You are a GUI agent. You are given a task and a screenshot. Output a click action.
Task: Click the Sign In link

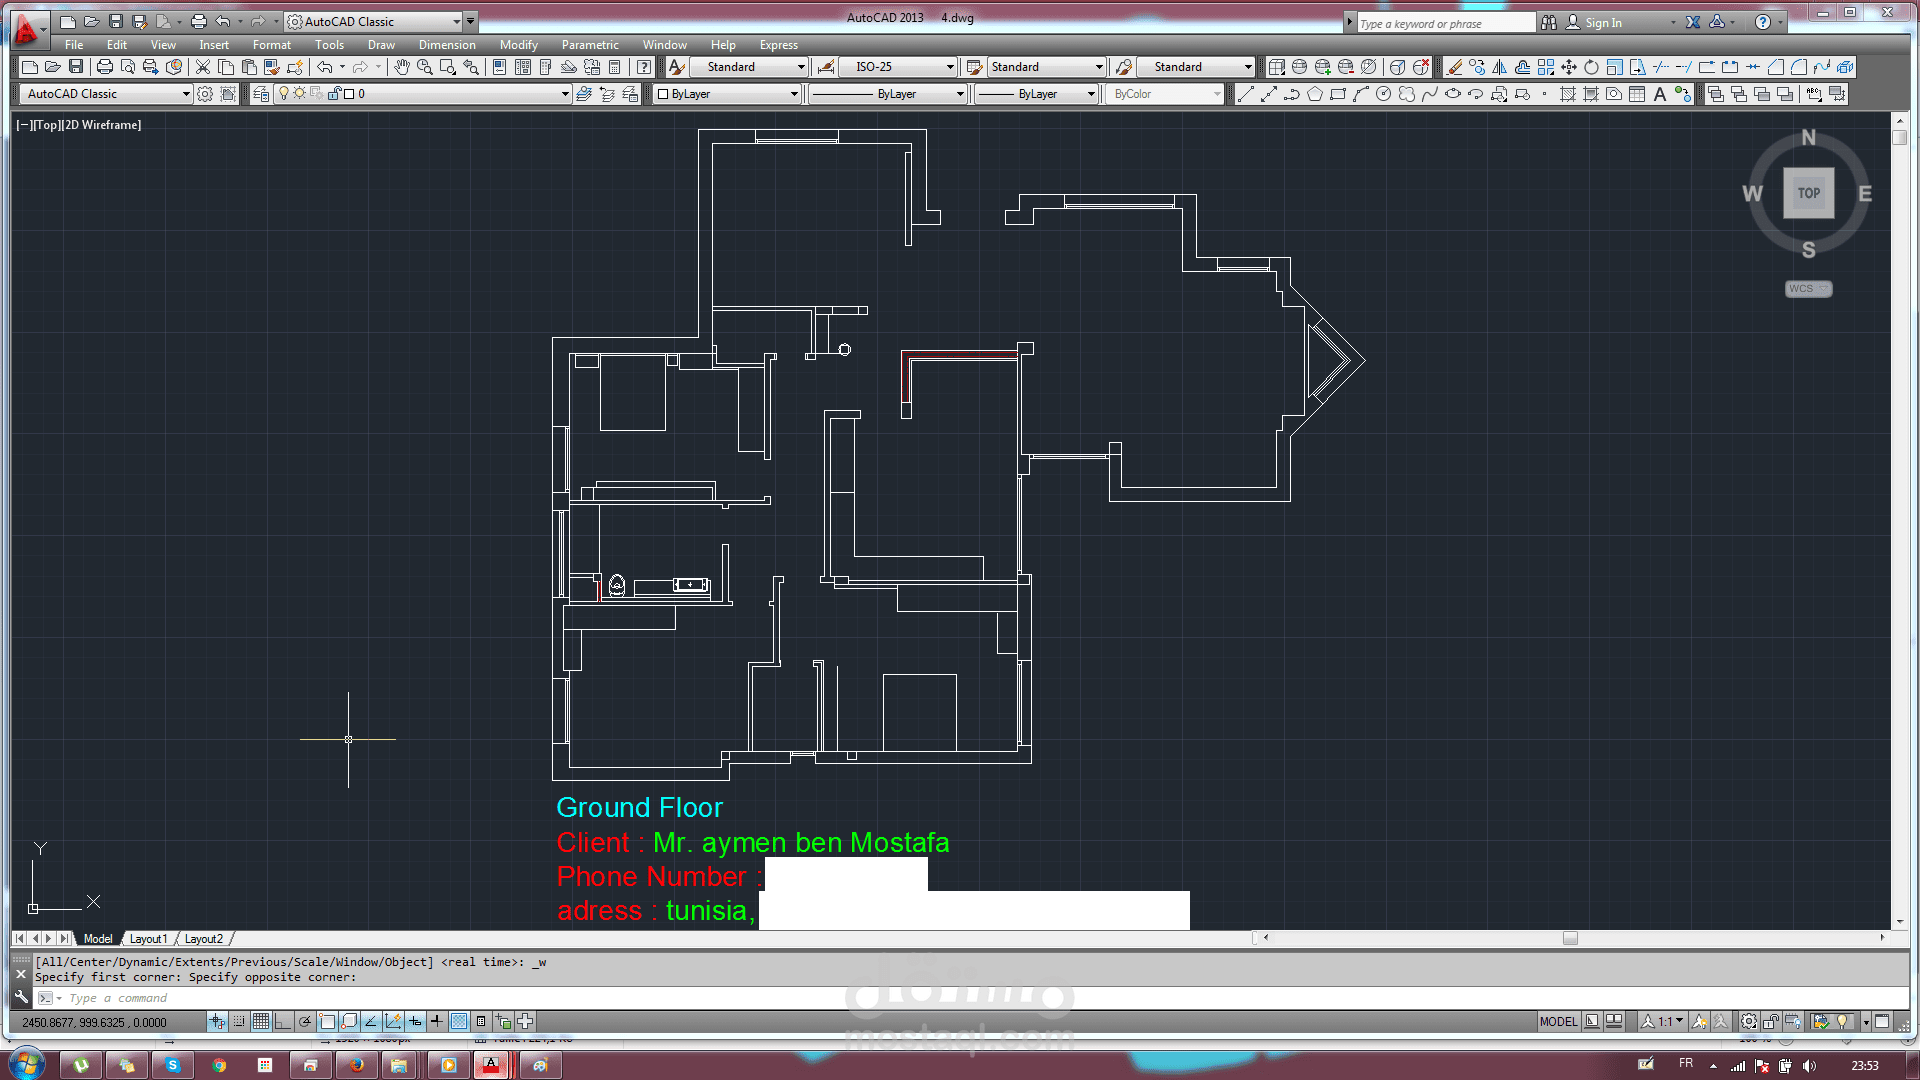point(1603,22)
